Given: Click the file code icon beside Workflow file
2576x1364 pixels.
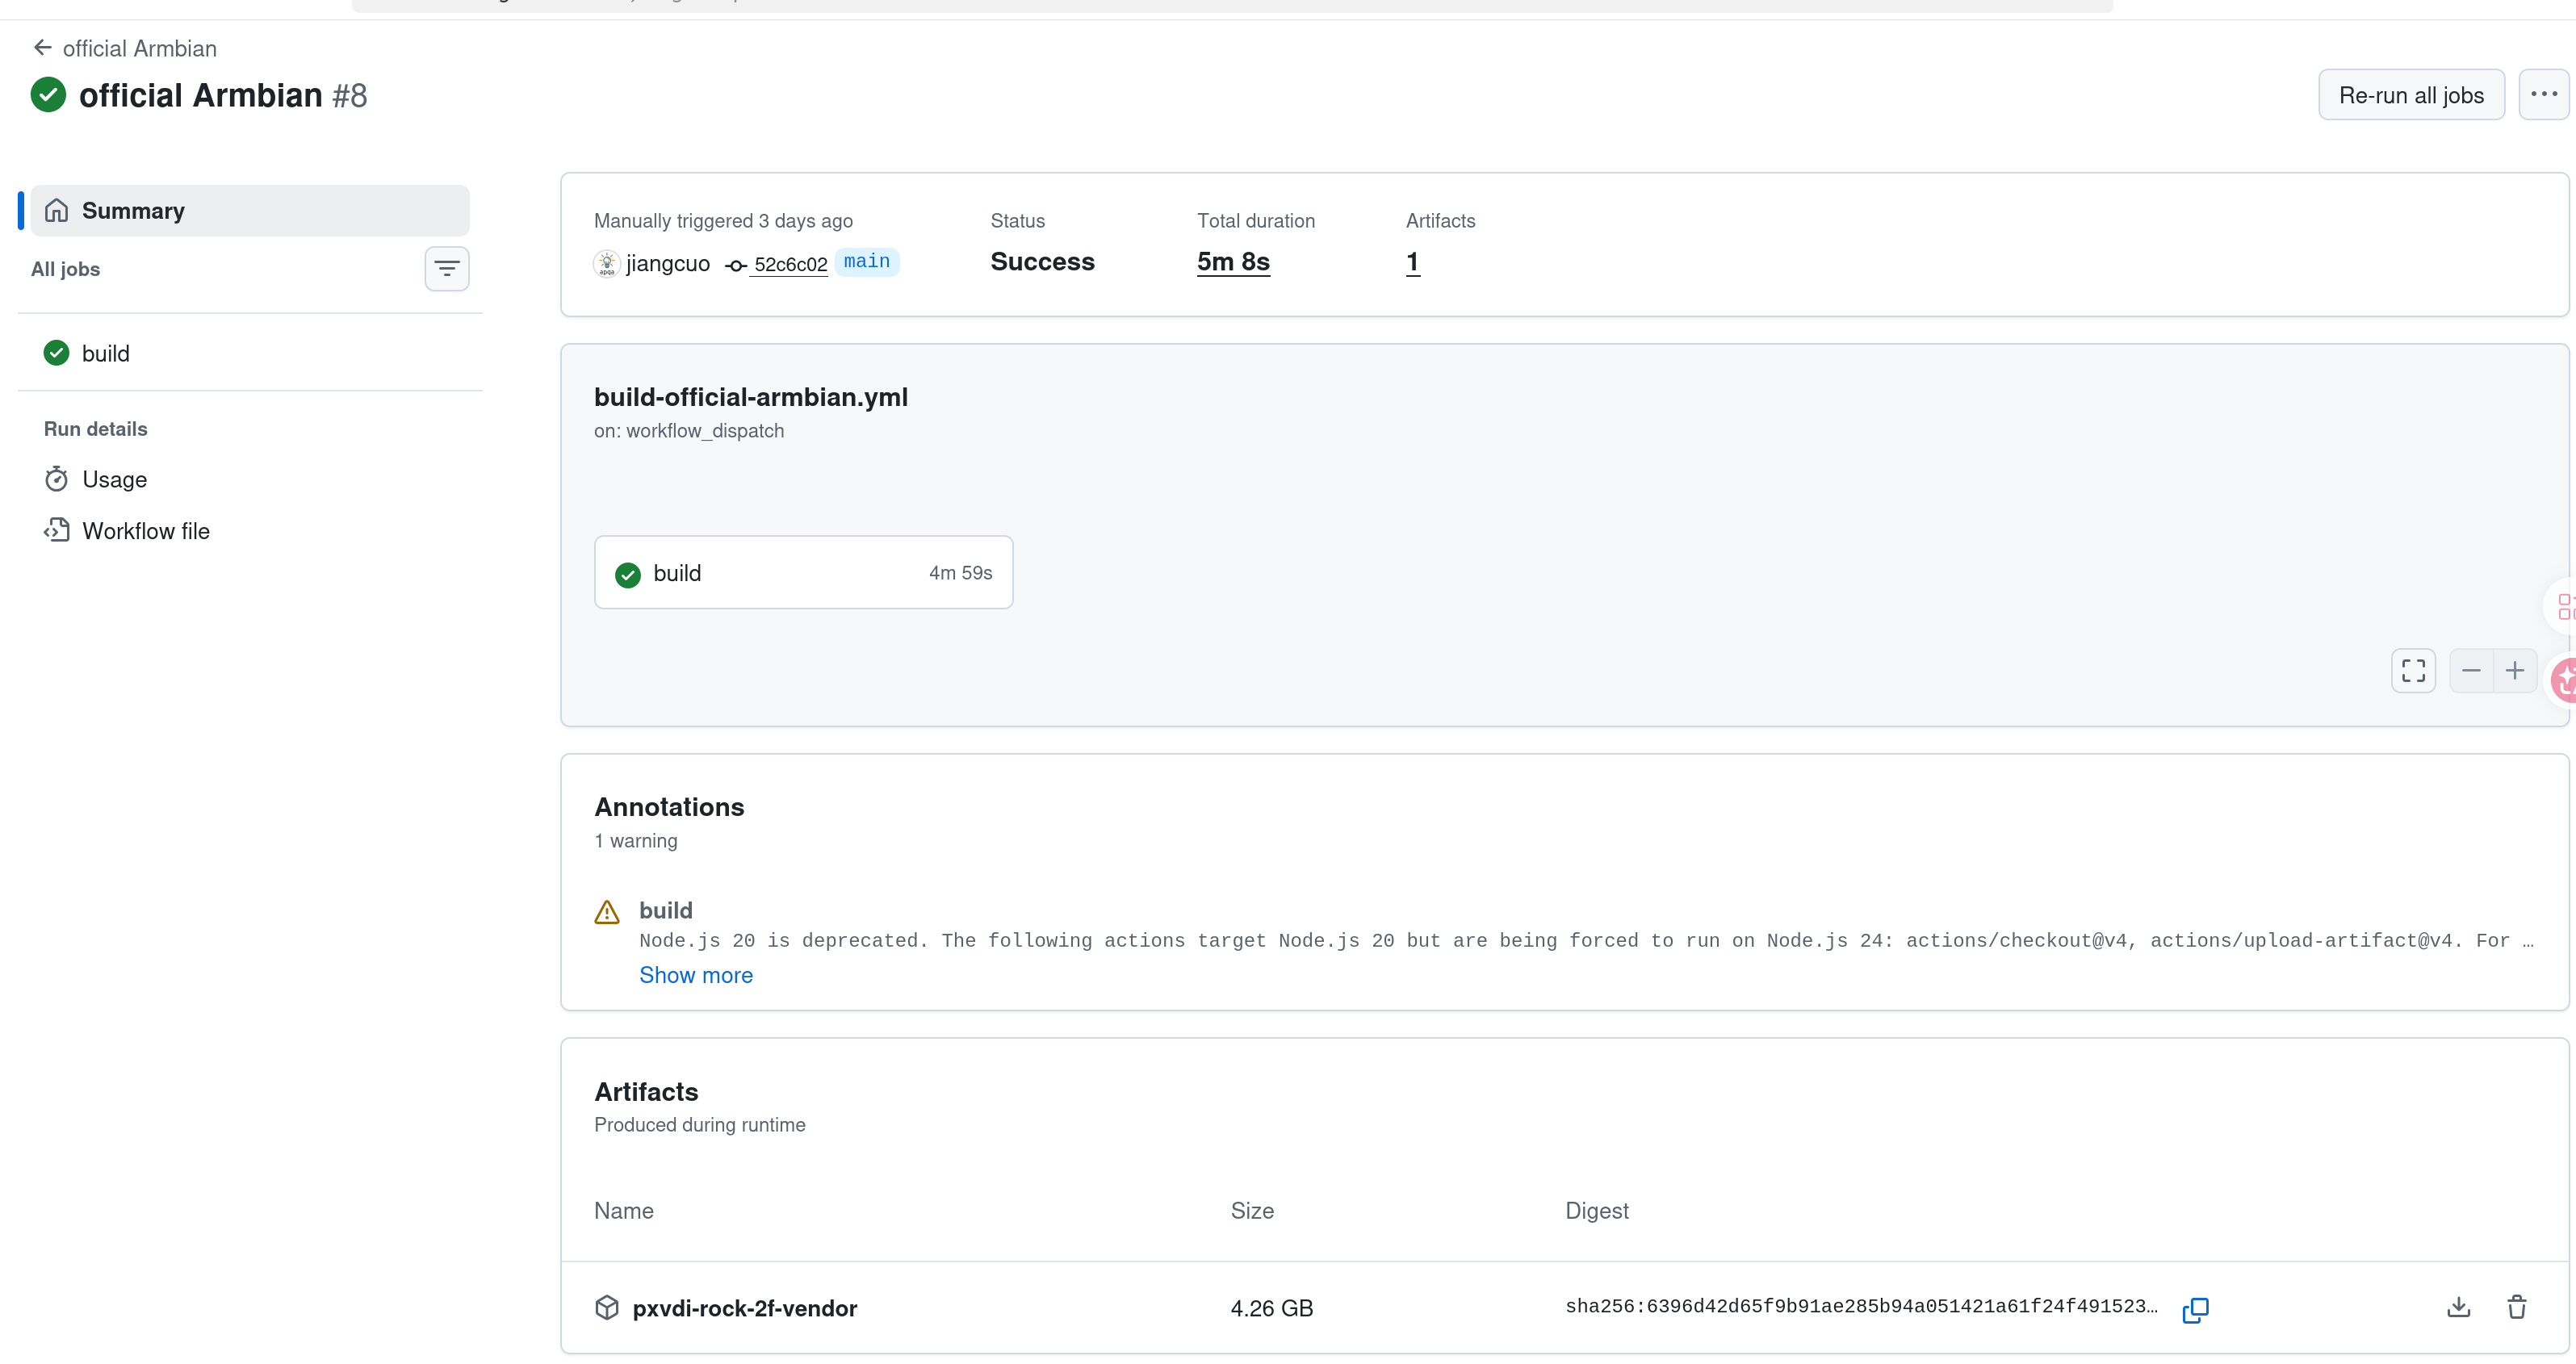Looking at the screenshot, I should click(x=57, y=530).
